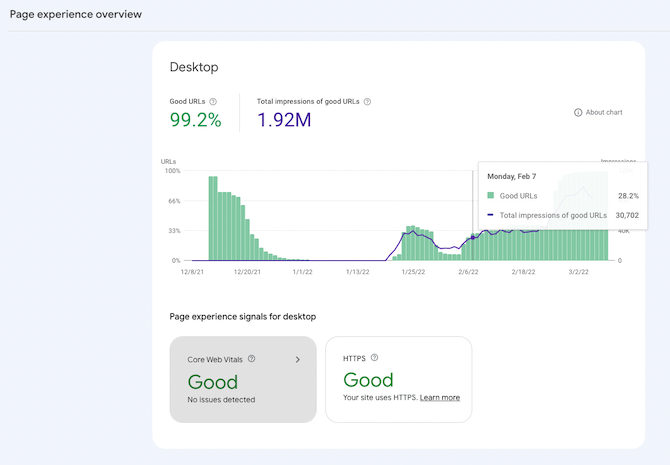Follow the Learn more link

pyautogui.click(x=440, y=397)
